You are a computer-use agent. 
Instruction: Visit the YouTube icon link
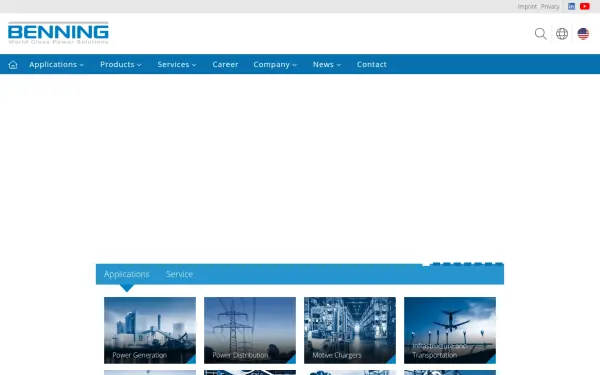coord(585,6)
